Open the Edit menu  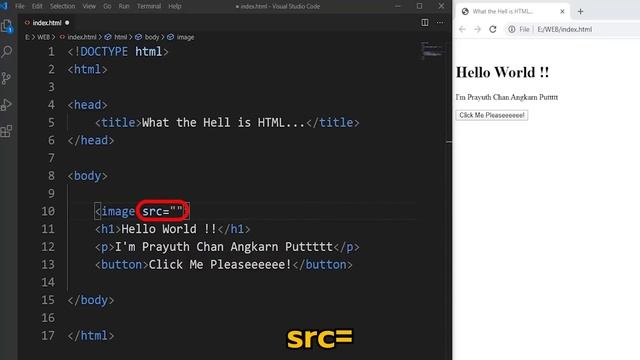37,6
